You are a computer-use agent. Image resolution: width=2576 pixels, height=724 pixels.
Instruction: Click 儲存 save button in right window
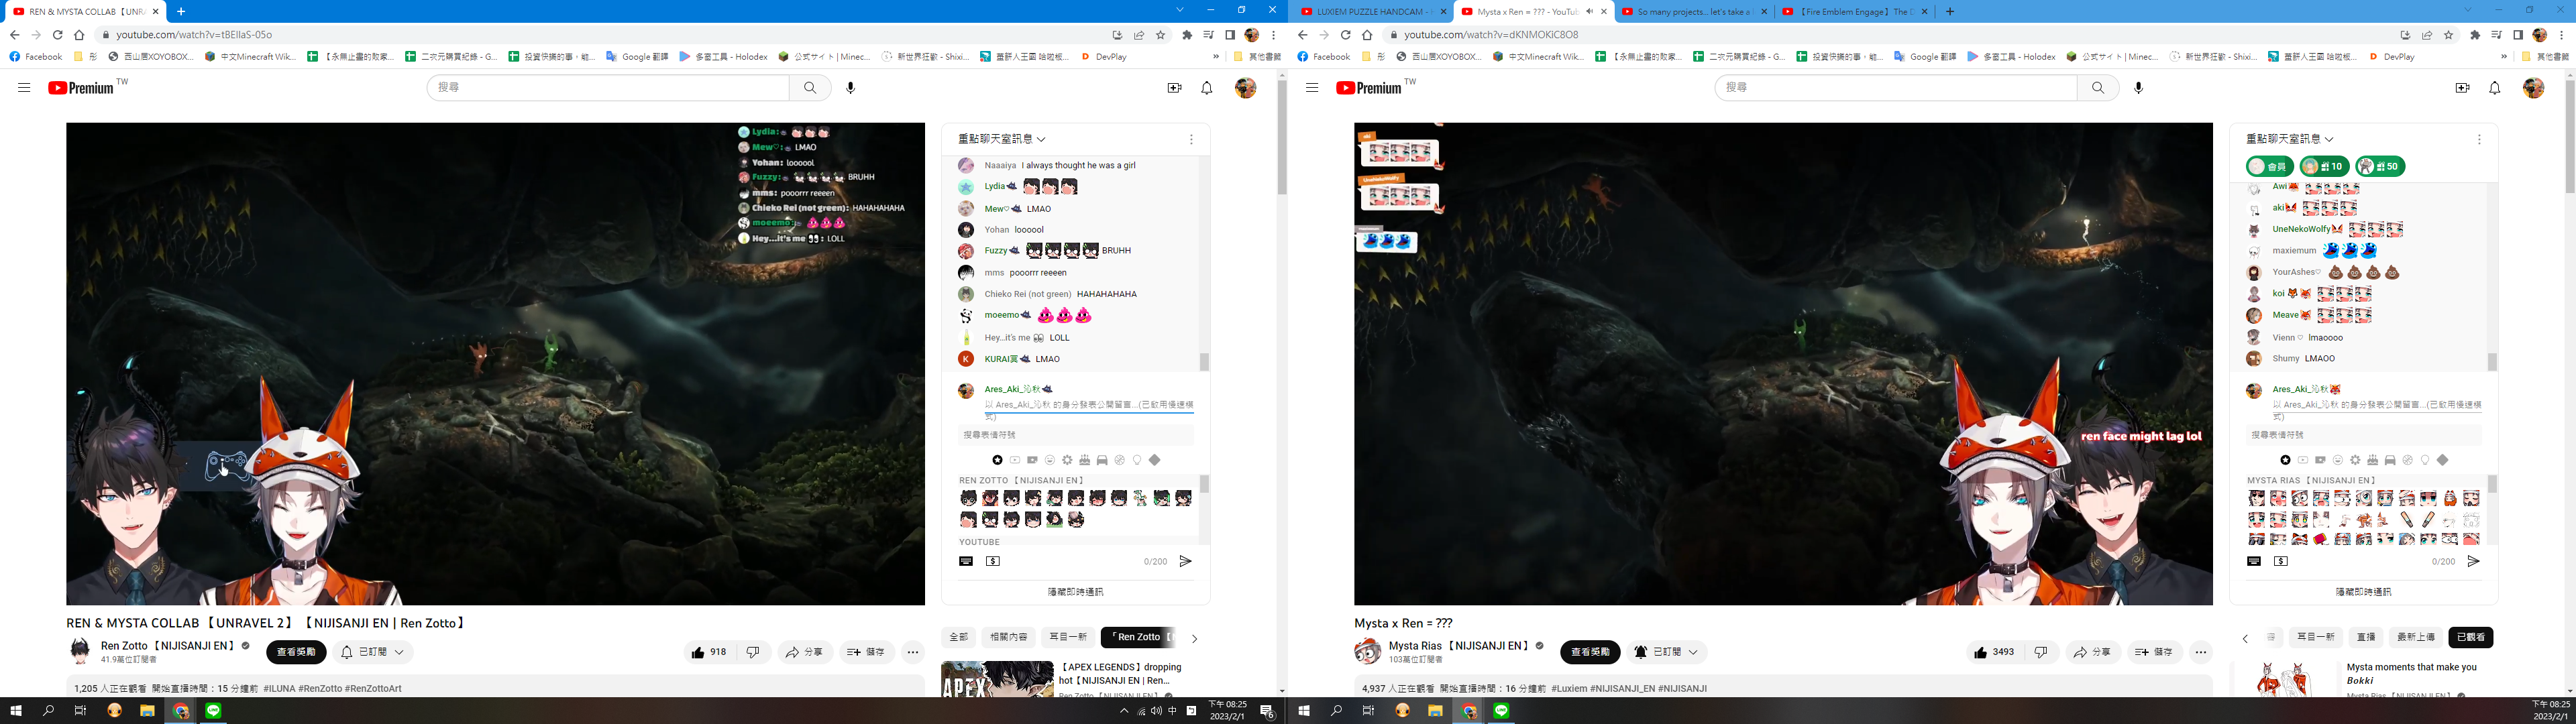2155,652
